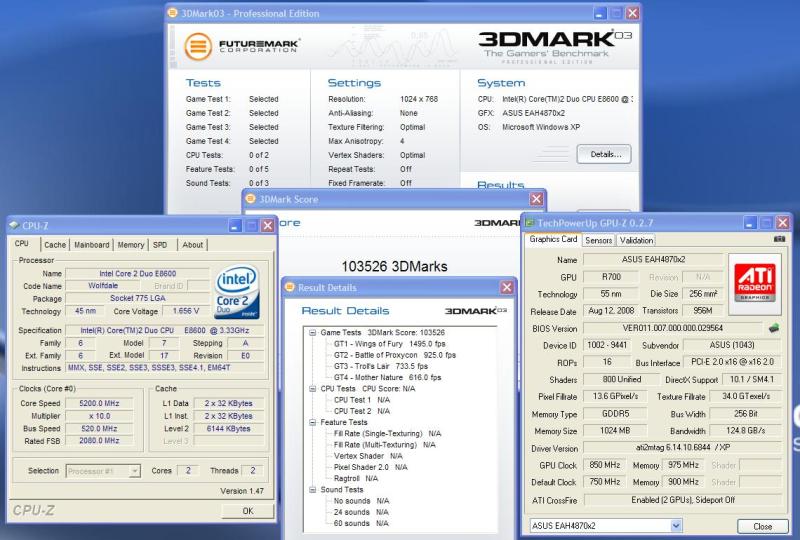Open the Validation tab in GPU-Z
The image size is (800, 540).
(x=636, y=240)
